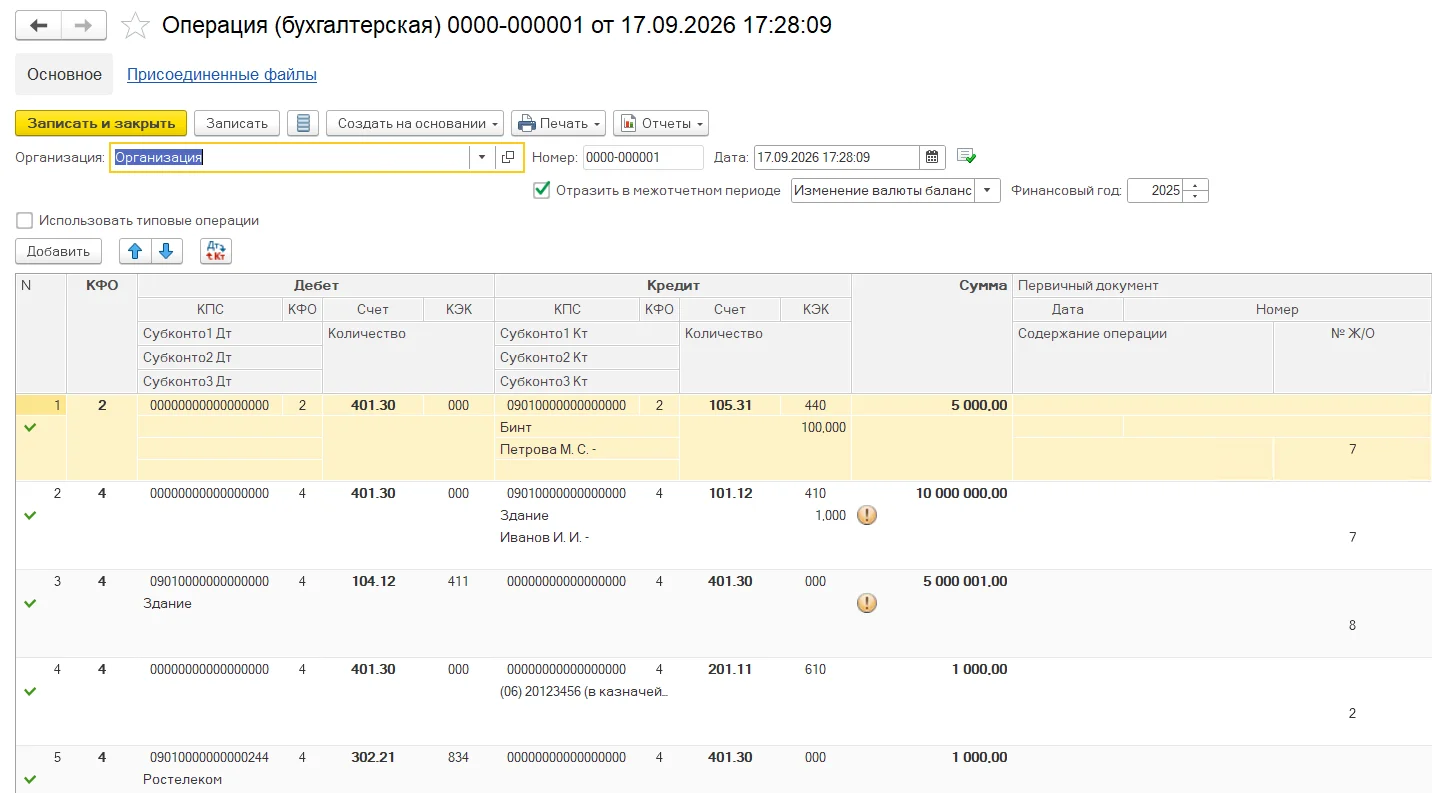Click inside the Номер input field

(x=644, y=157)
